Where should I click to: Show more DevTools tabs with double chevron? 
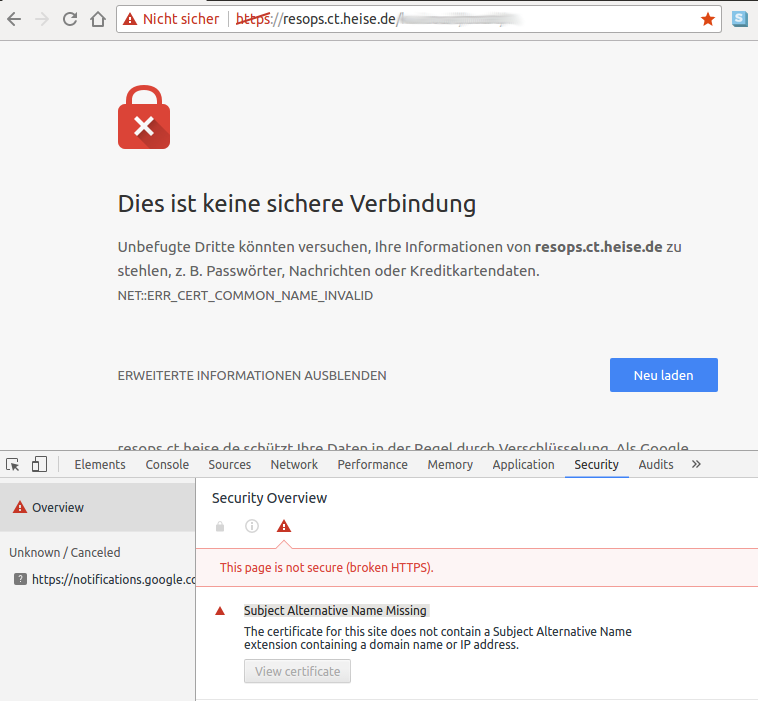click(x=696, y=465)
